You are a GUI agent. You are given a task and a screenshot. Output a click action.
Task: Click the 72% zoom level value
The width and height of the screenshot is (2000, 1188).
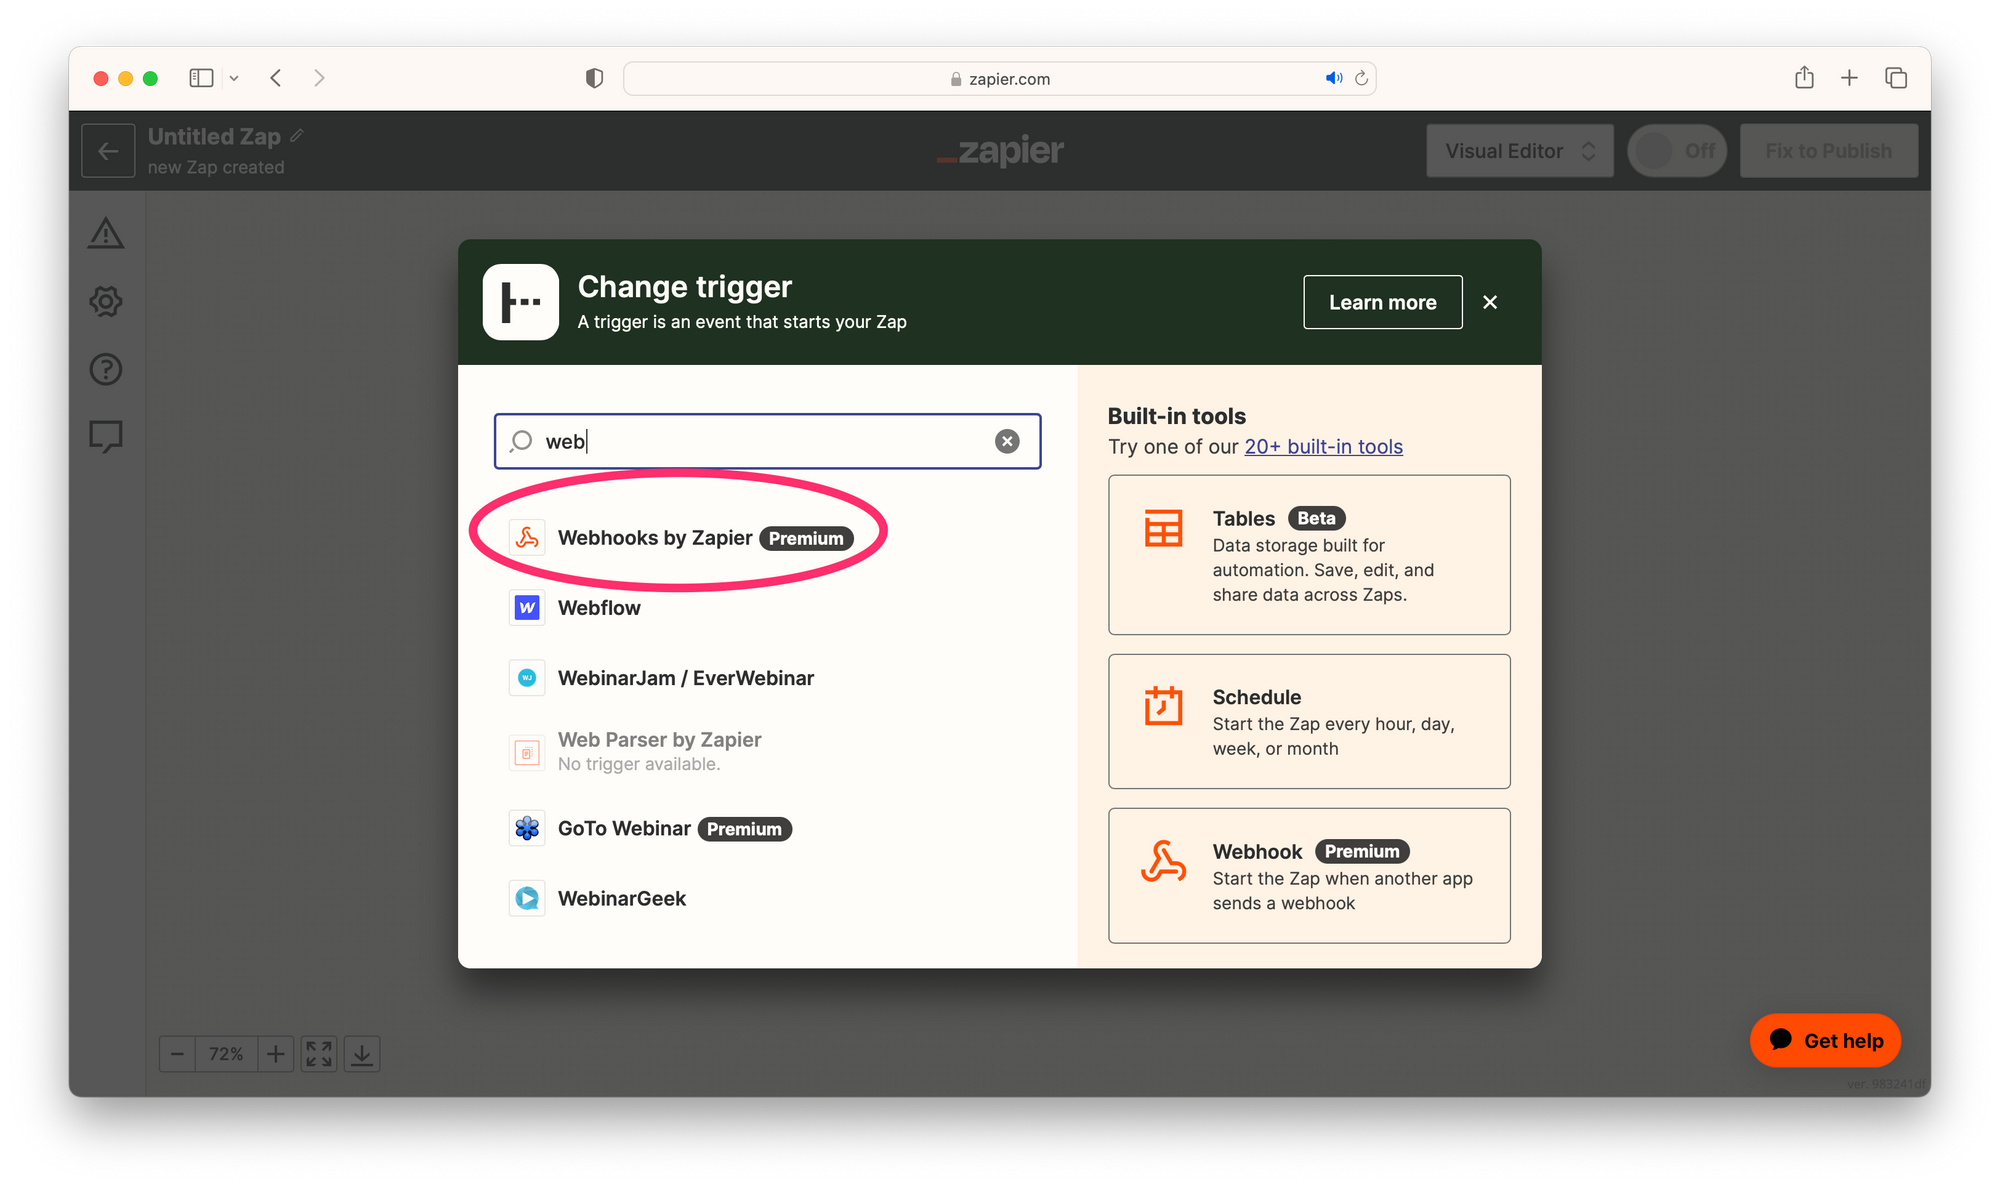point(226,1054)
